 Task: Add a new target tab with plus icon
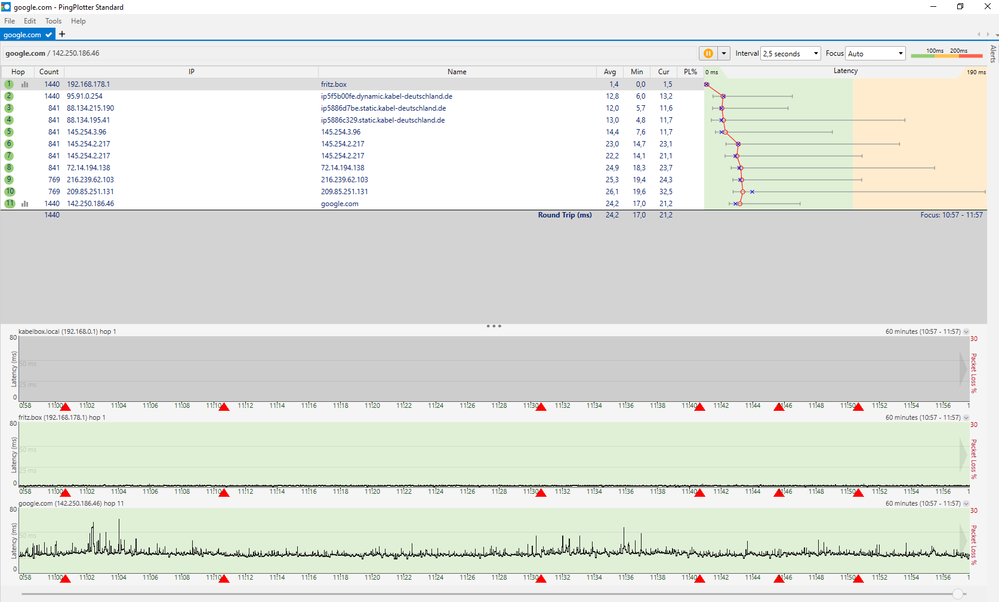point(62,34)
